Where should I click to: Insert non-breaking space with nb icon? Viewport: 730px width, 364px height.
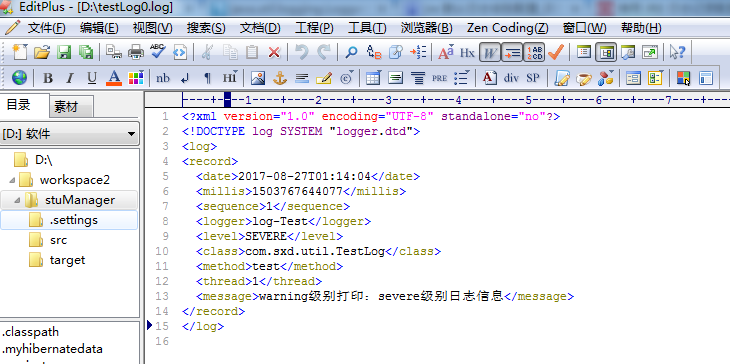[x=162, y=78]
